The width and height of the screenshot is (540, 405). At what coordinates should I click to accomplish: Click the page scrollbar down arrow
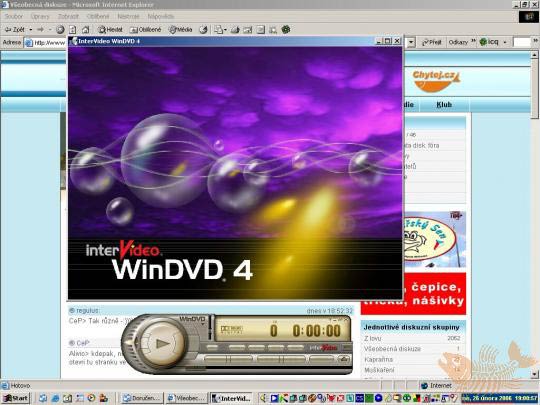tap(534, 374)
